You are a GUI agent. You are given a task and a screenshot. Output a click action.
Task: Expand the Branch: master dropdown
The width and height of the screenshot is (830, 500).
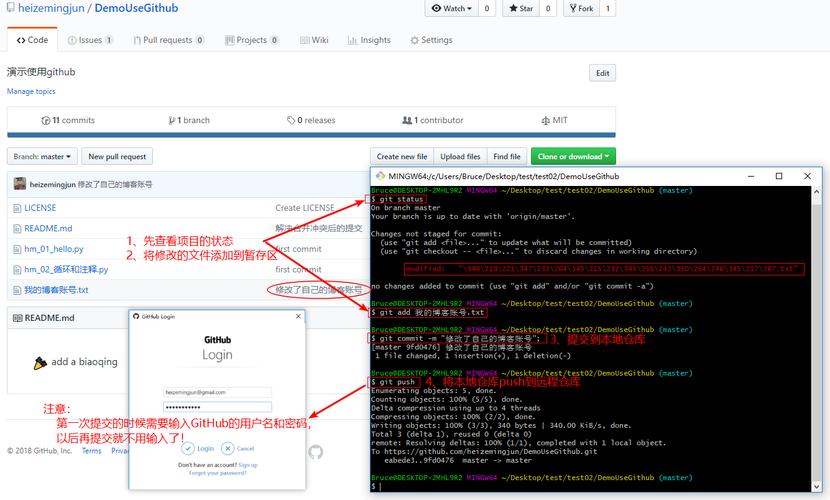point(42,157)
